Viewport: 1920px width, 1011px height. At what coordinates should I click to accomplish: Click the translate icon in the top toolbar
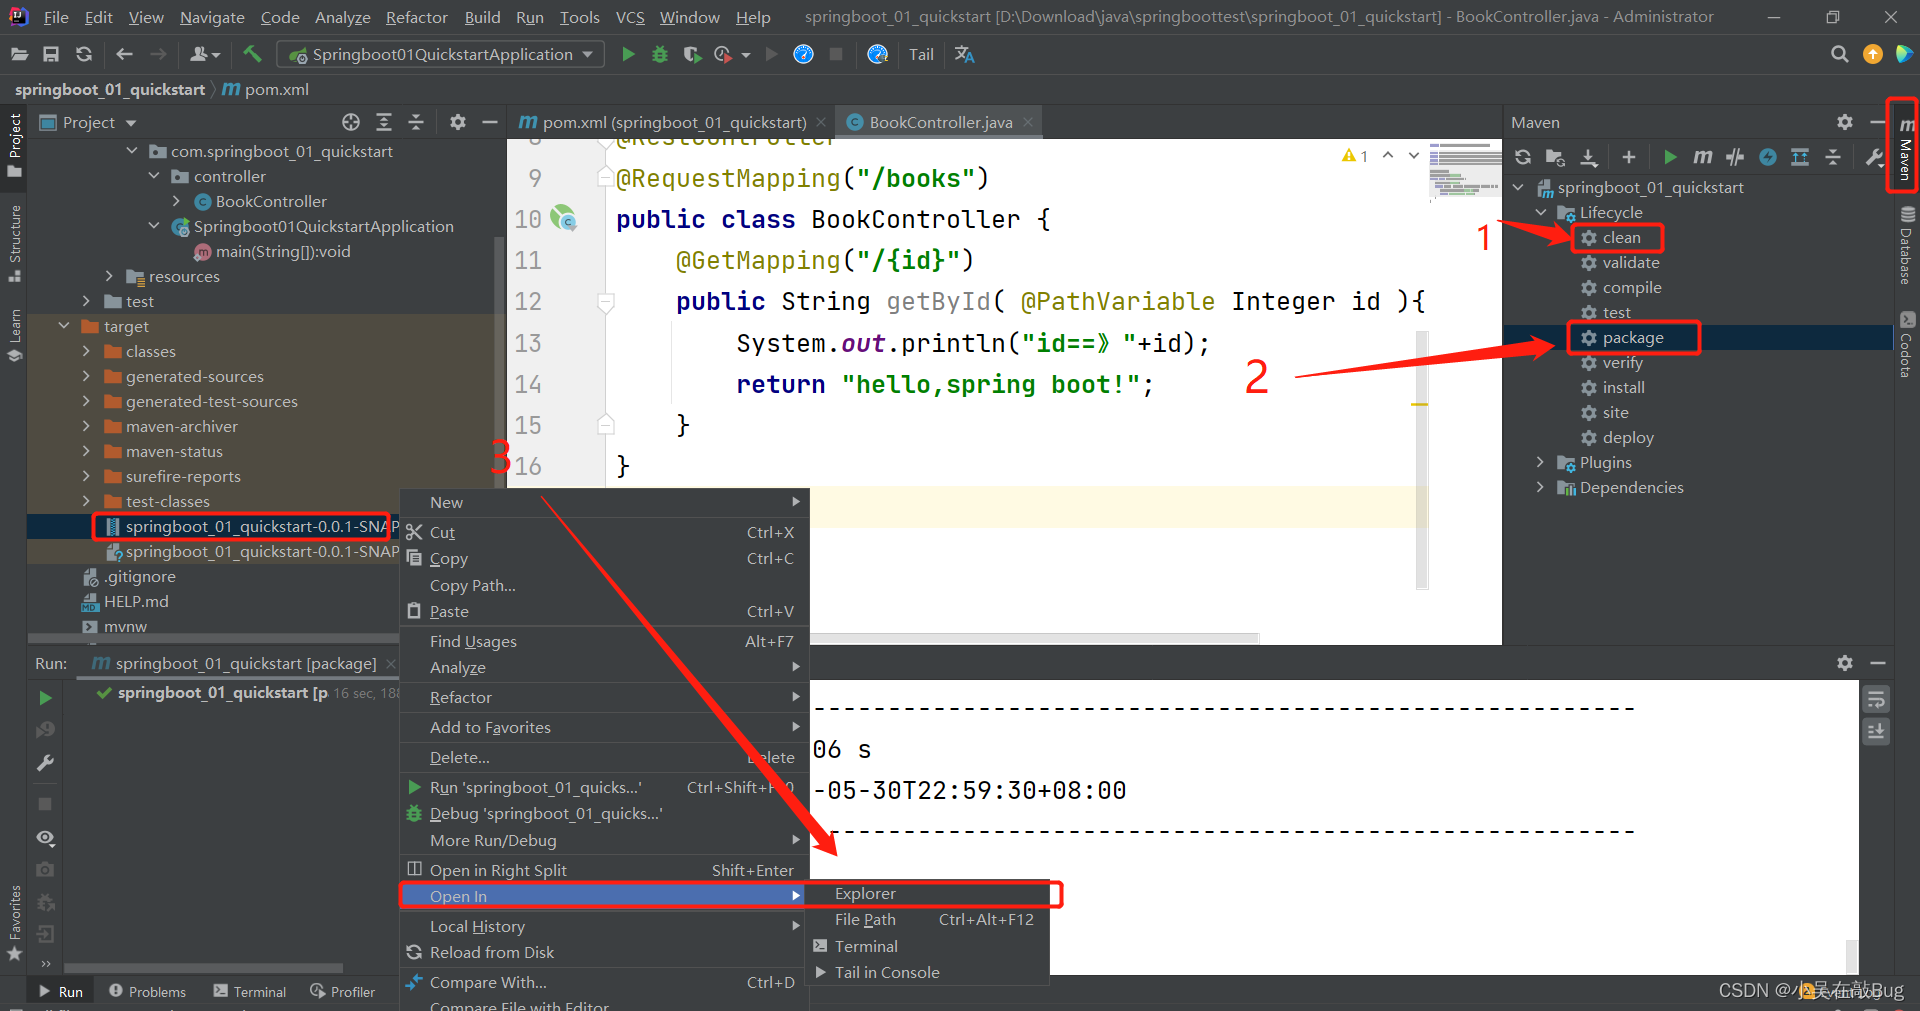[x=965, y=54]
